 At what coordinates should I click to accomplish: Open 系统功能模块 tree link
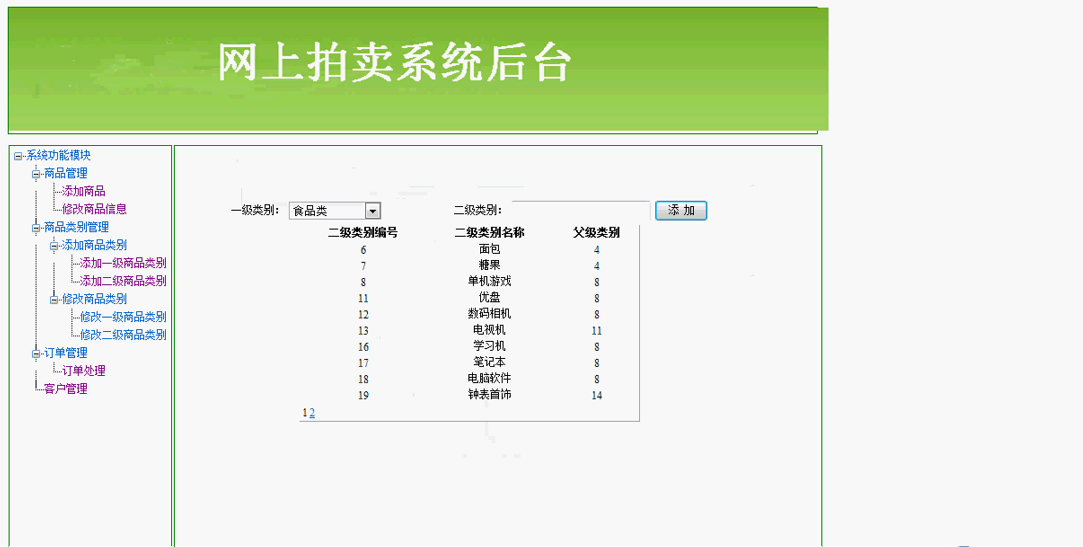pyautogui.click(x=59, y=155)
